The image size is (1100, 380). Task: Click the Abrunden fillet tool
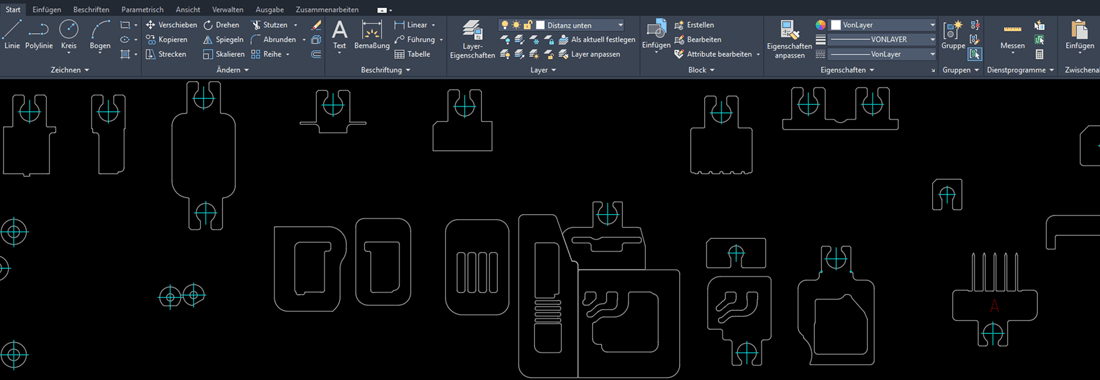(274, 39)
